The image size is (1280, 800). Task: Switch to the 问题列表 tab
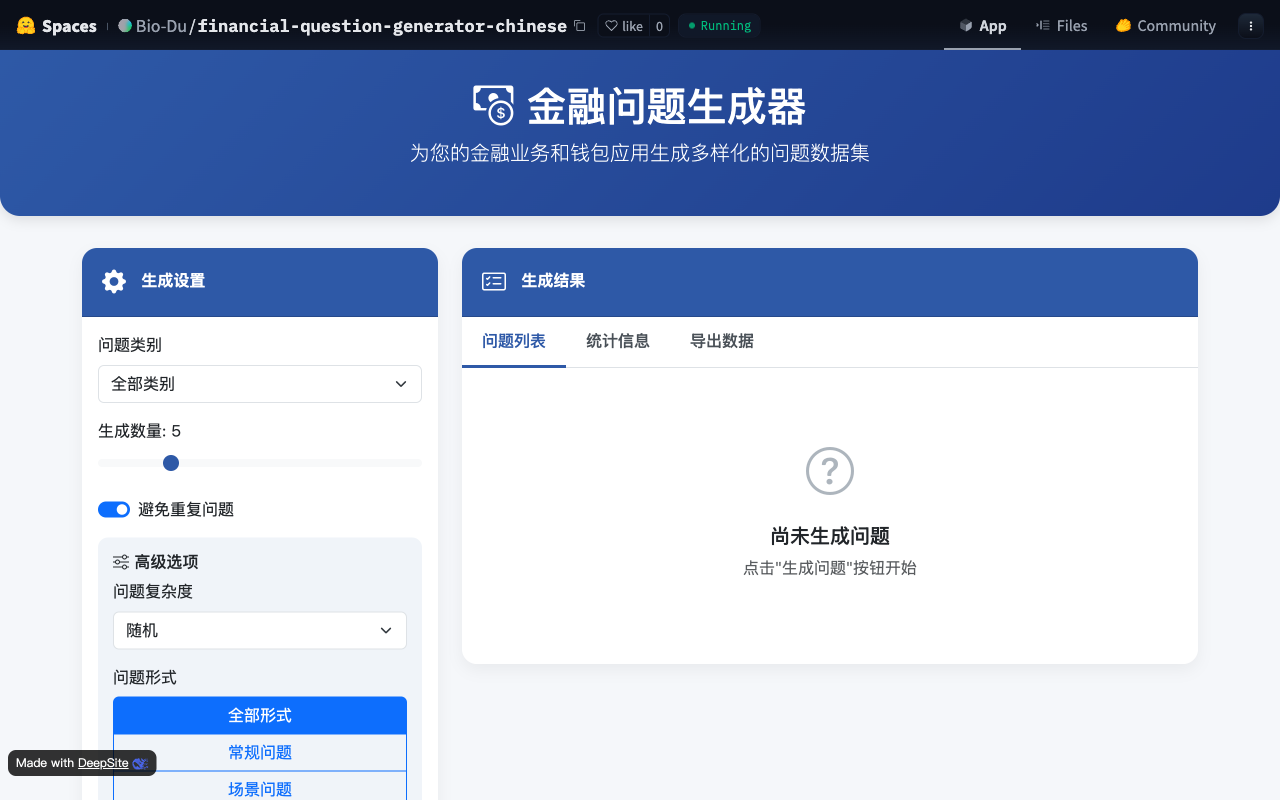point(514,342)
